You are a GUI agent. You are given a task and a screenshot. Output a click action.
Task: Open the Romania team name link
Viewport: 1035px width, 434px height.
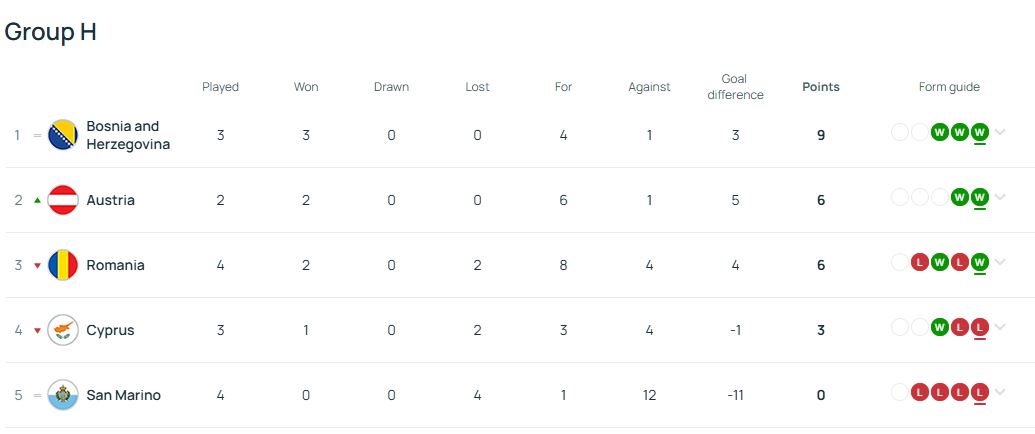point(116,266)
